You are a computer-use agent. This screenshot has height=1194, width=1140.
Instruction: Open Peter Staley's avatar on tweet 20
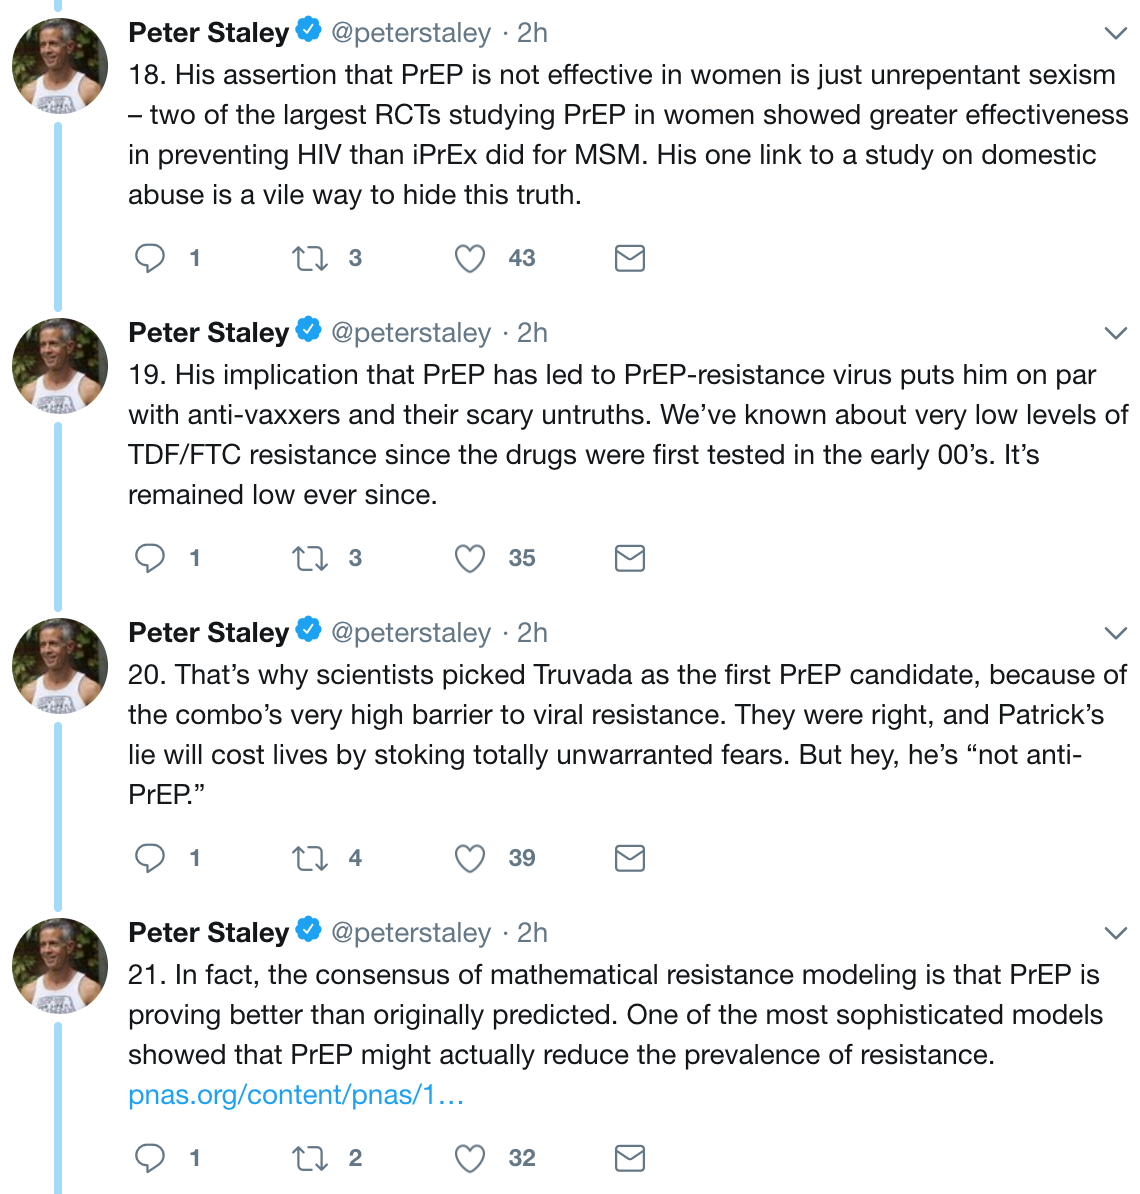60,665
